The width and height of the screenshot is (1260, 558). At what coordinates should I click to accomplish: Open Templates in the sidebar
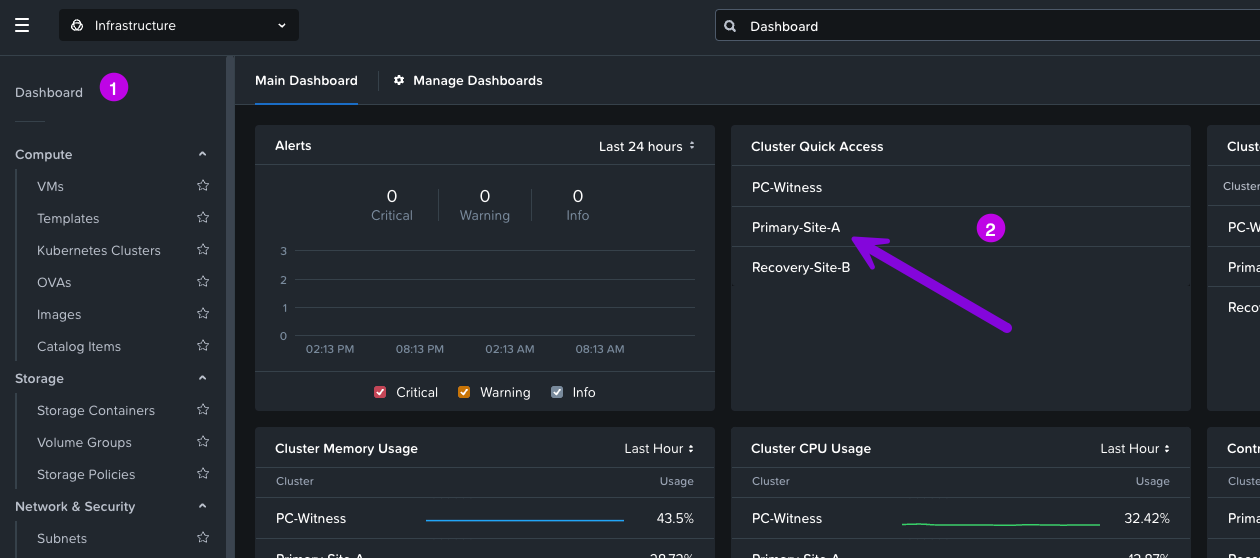(x=68, y=218)
